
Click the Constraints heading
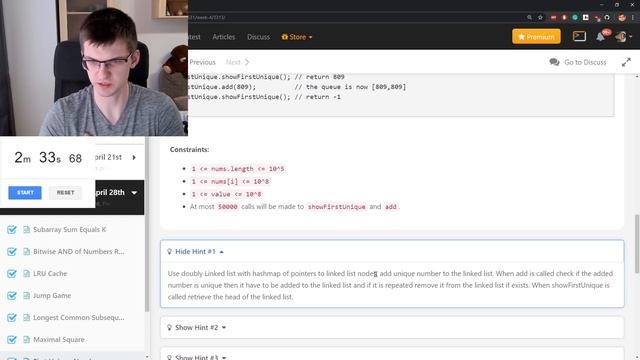click(x=189, y=149)
